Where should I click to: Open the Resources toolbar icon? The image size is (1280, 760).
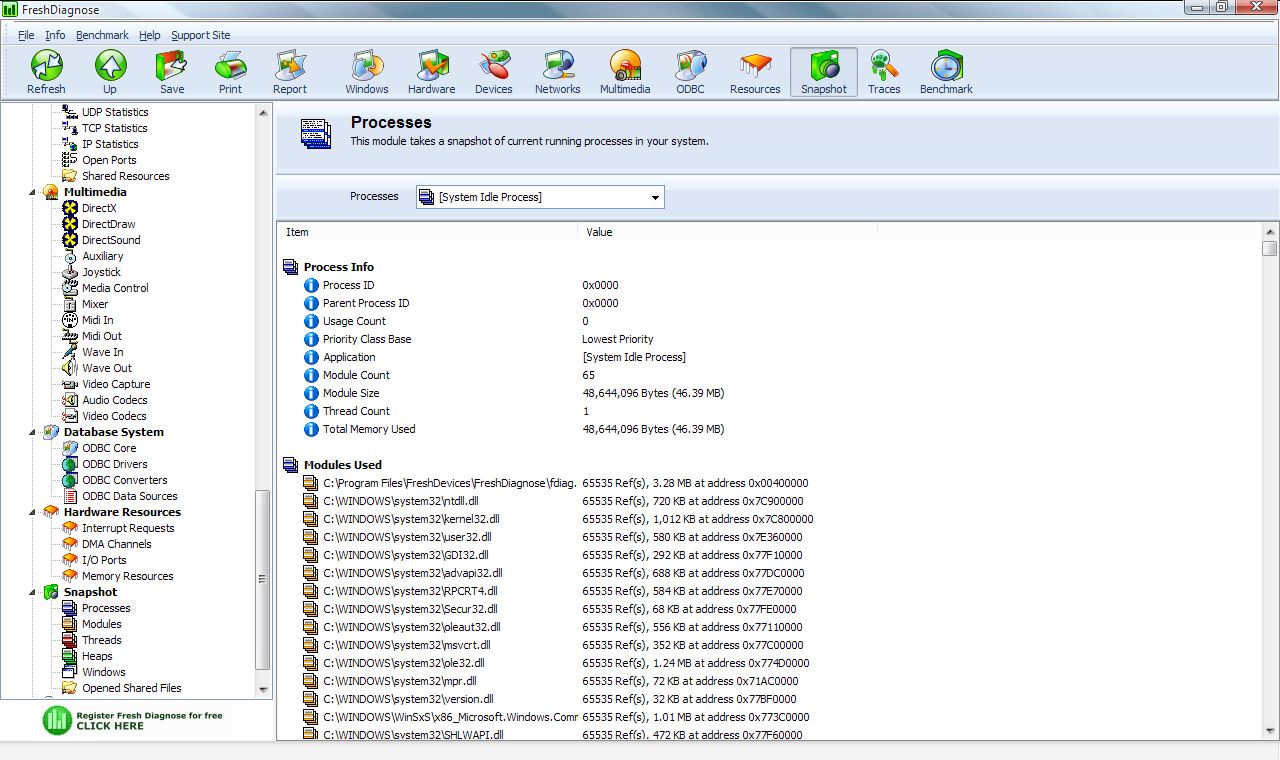pyautogui.click(x=755, y=72)
